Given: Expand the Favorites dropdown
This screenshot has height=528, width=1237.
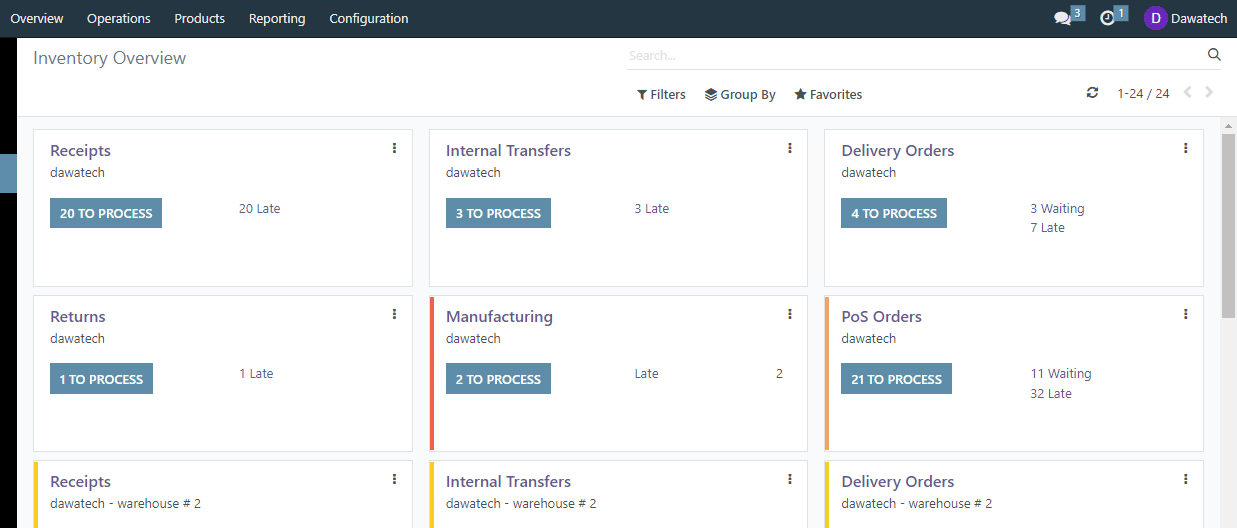Looking at the screenshot, I should click(828, 94).
